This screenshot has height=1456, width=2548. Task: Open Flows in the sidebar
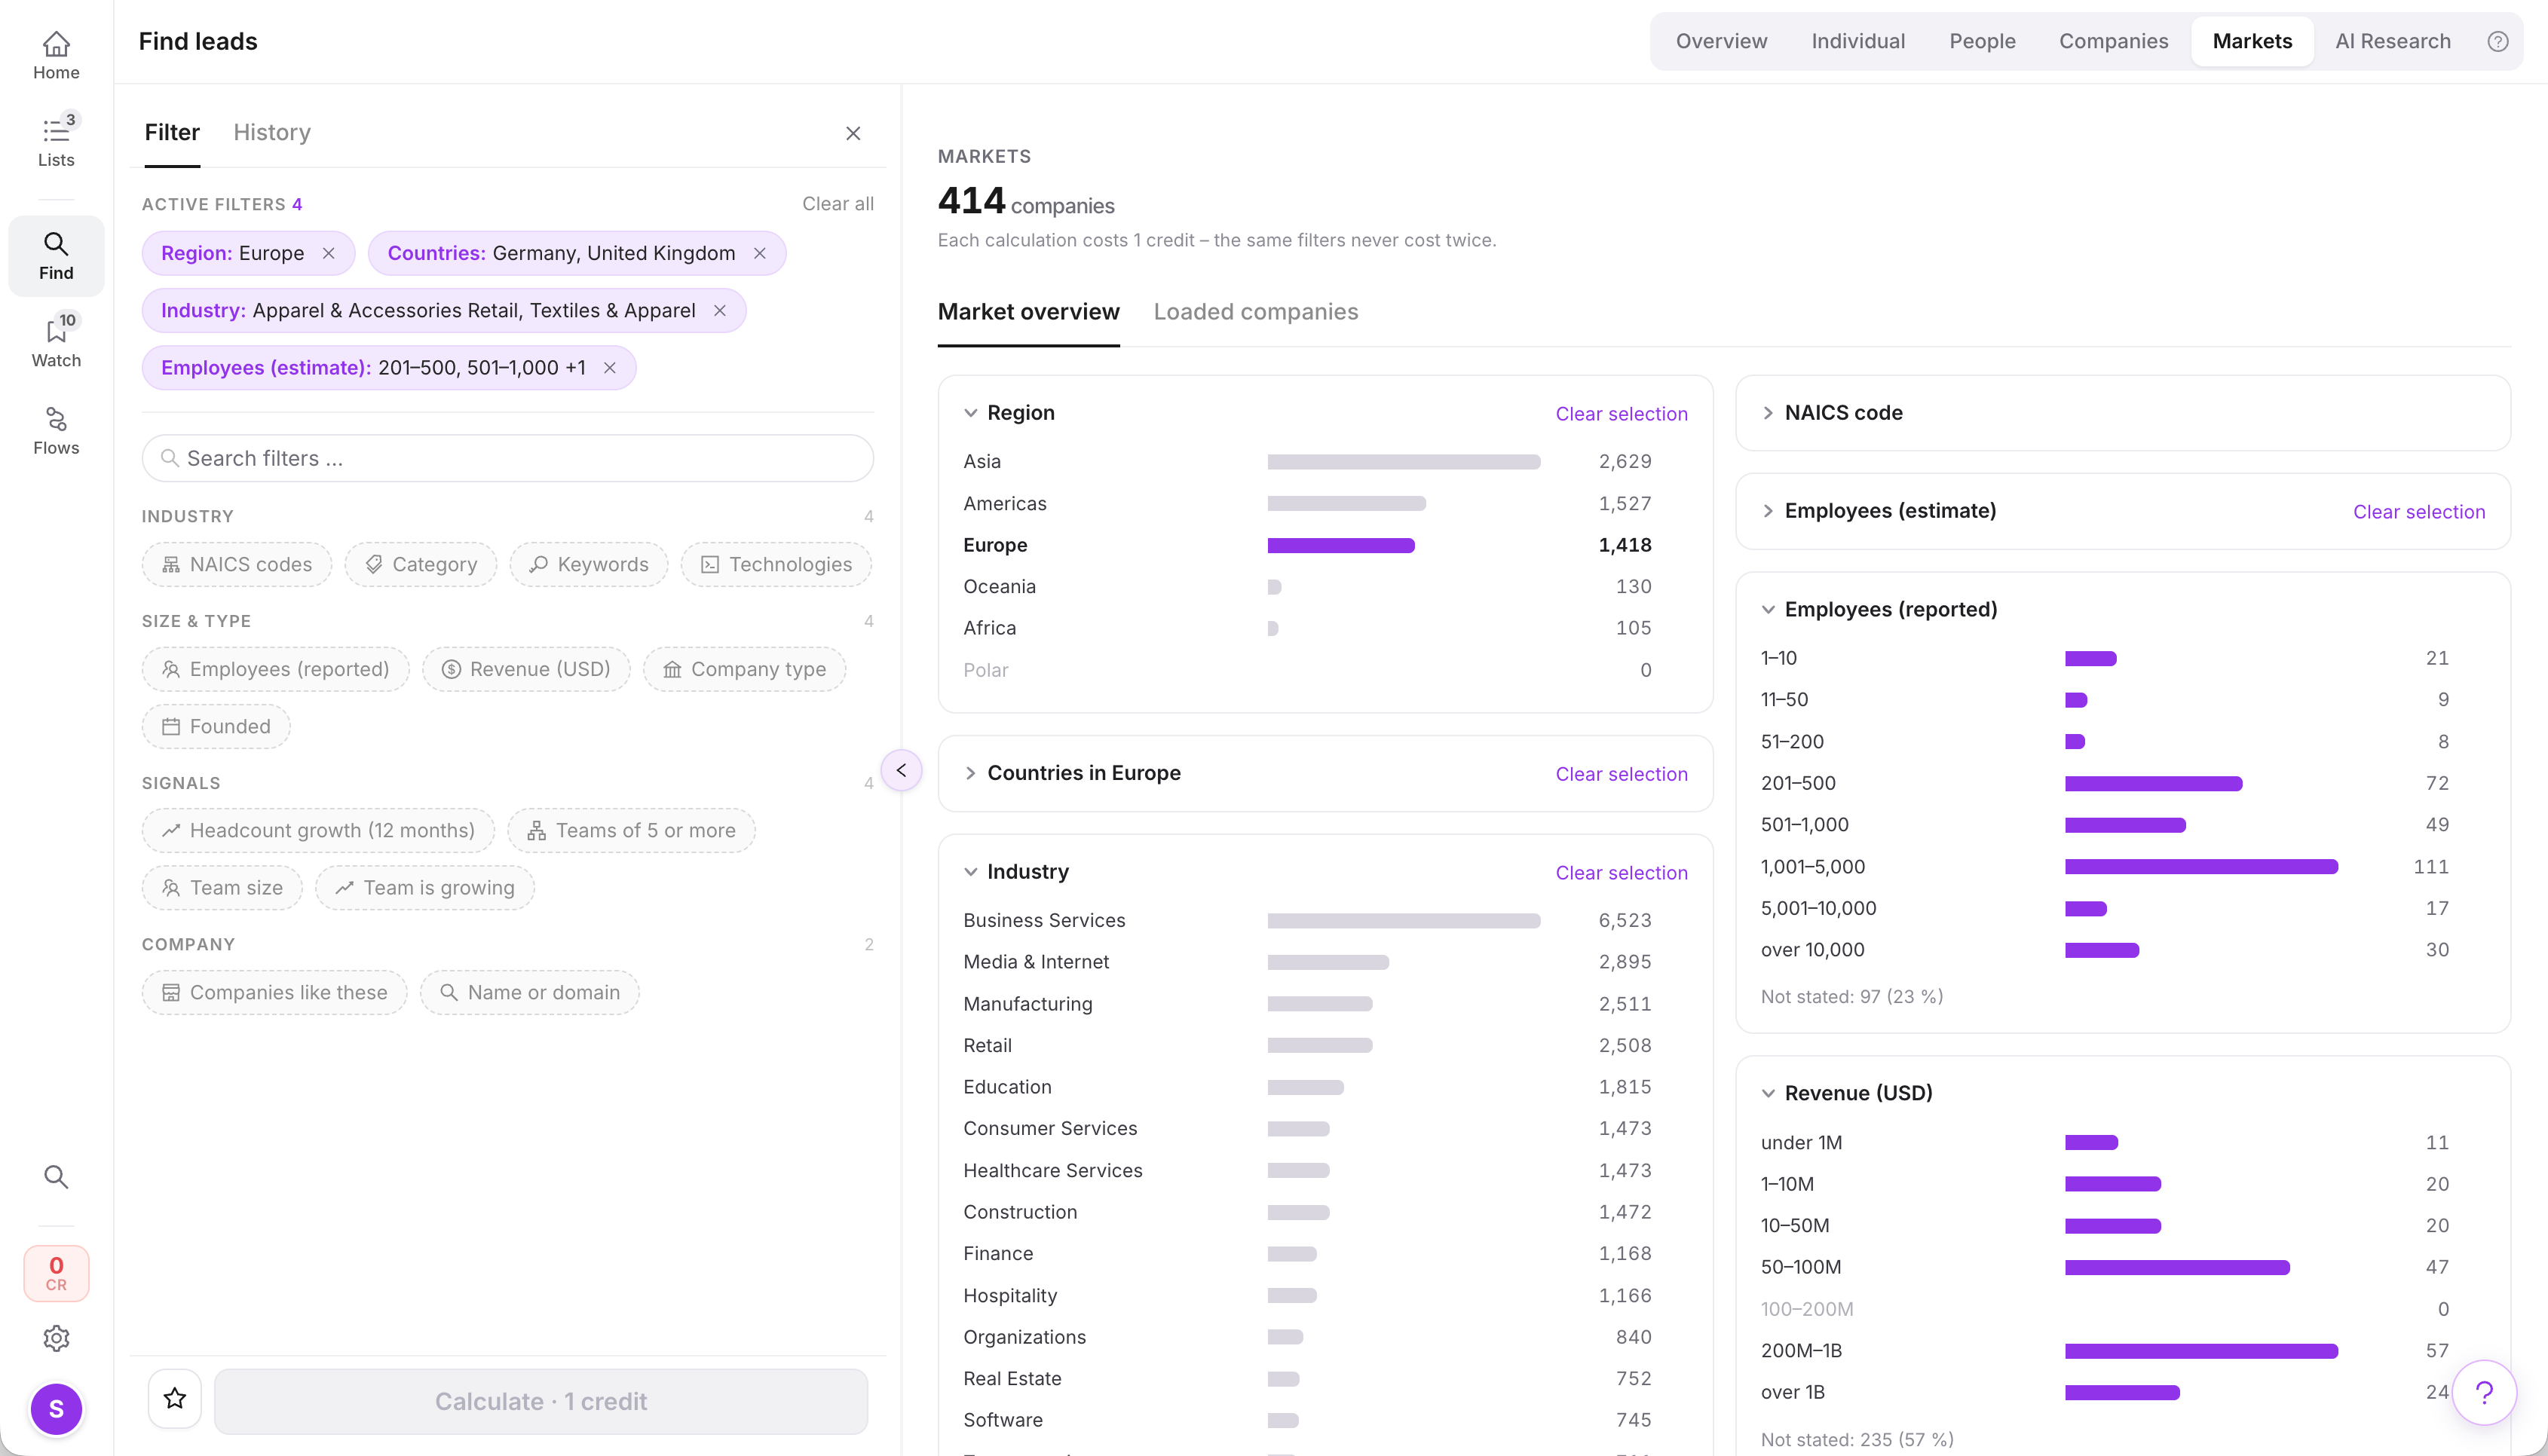point(56,431)
